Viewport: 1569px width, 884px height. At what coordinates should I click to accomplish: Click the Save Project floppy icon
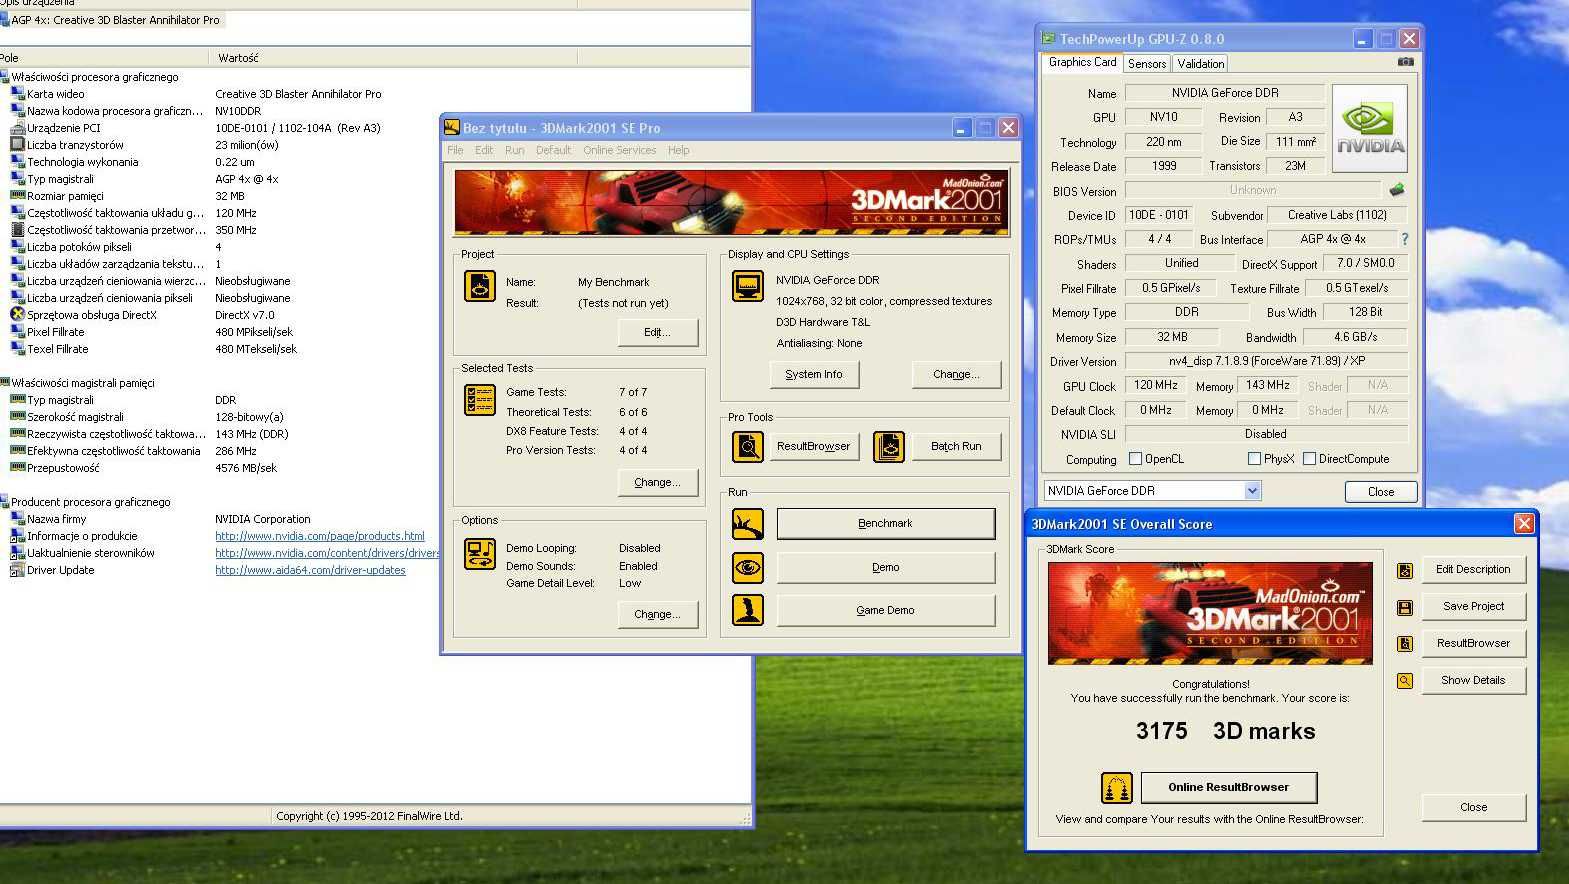1405,607
